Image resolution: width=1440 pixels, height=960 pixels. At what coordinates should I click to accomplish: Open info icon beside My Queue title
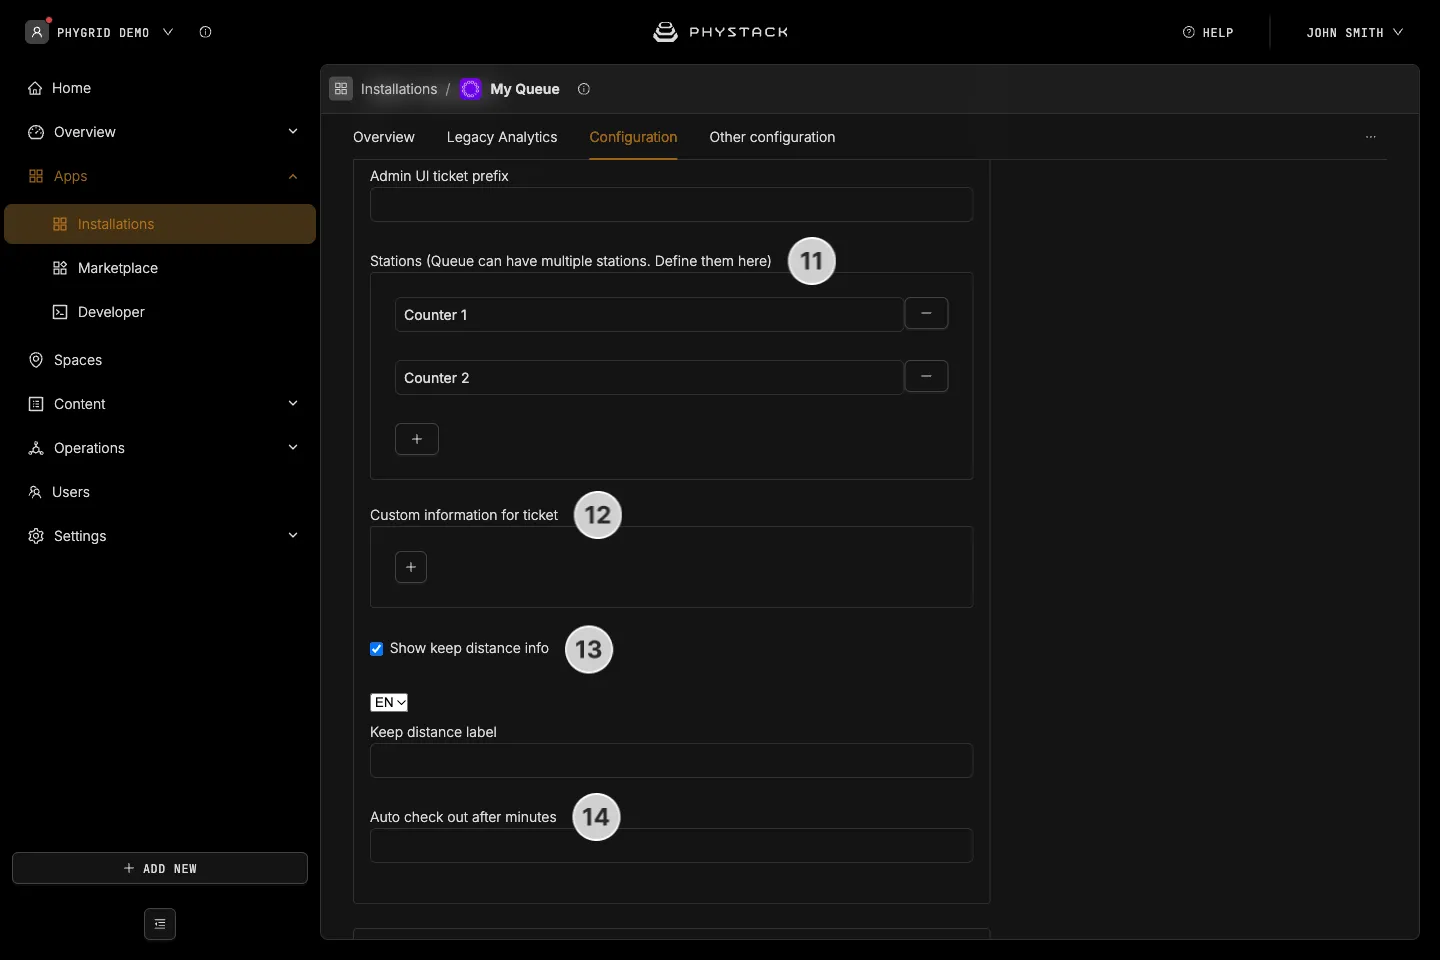click(x=584, y=89)
